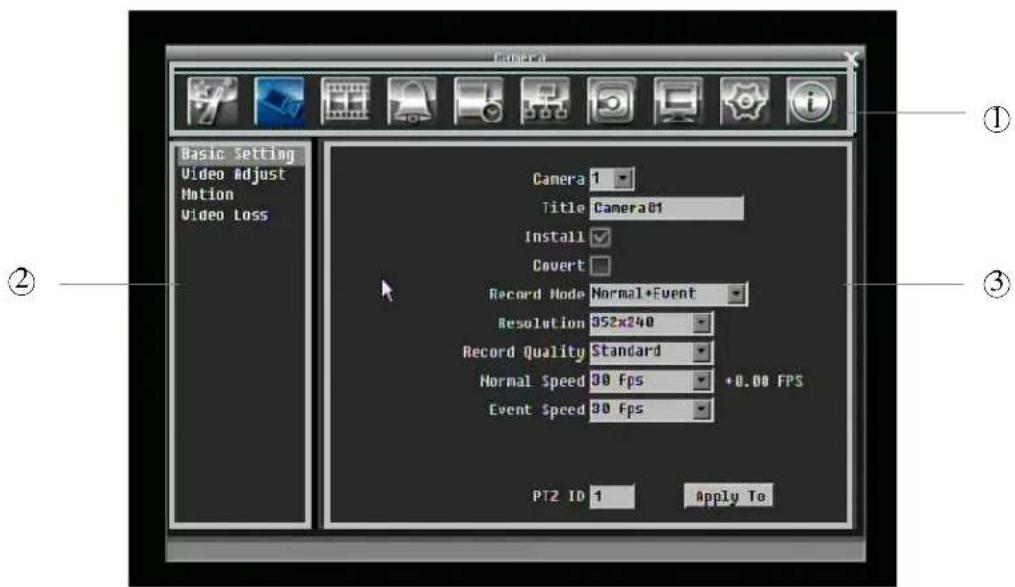
Task: Toggle the Install checkbox
Action: click(x=600, y=237)
